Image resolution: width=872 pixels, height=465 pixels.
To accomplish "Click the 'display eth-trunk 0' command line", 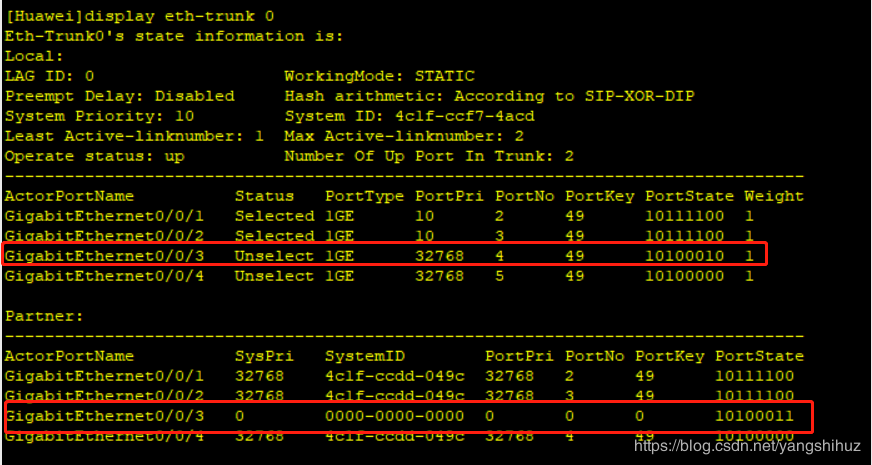I will (x=140, y=16).
